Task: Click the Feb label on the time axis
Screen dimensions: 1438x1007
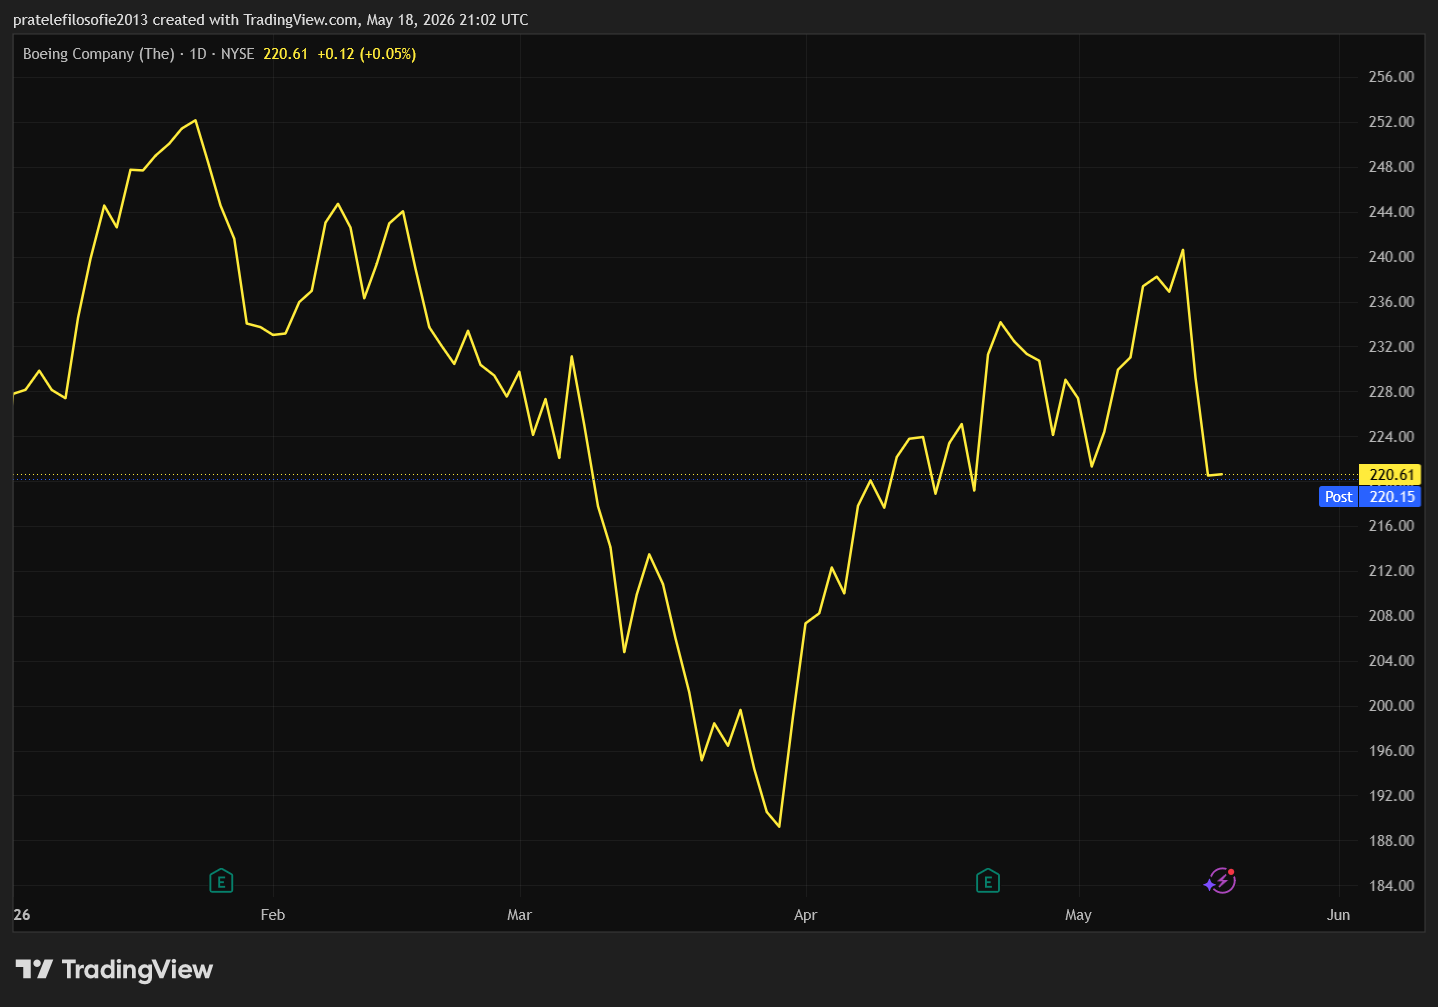Action: (273, 915)
